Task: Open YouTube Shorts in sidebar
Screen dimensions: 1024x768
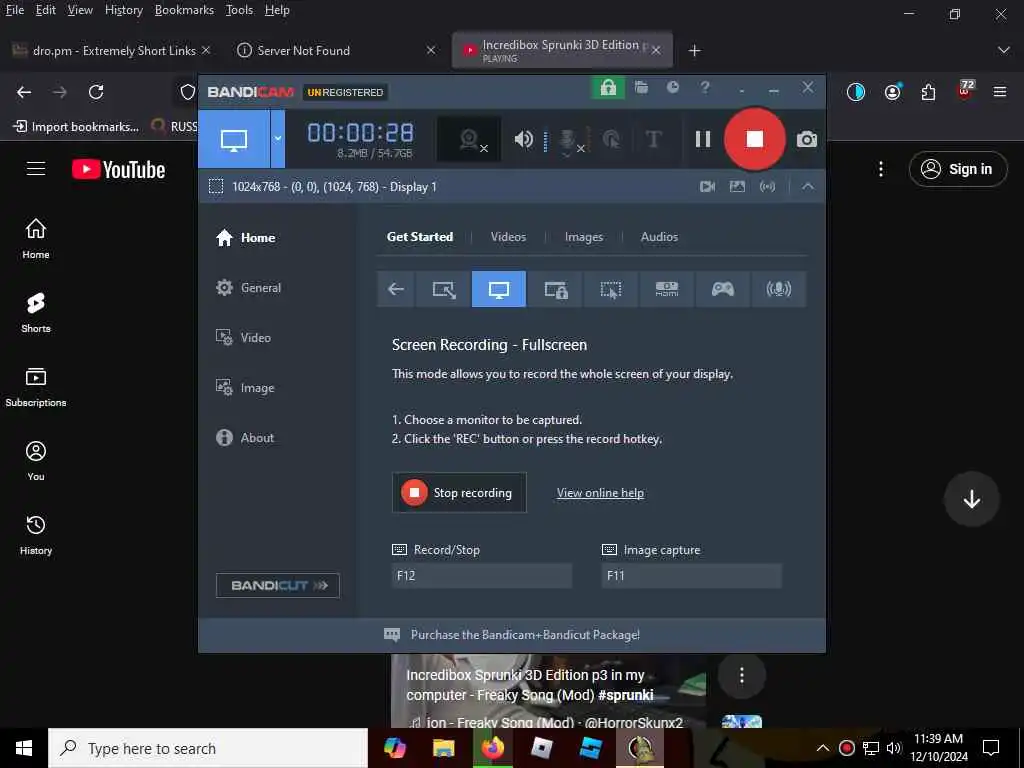Action: (36, 313)
